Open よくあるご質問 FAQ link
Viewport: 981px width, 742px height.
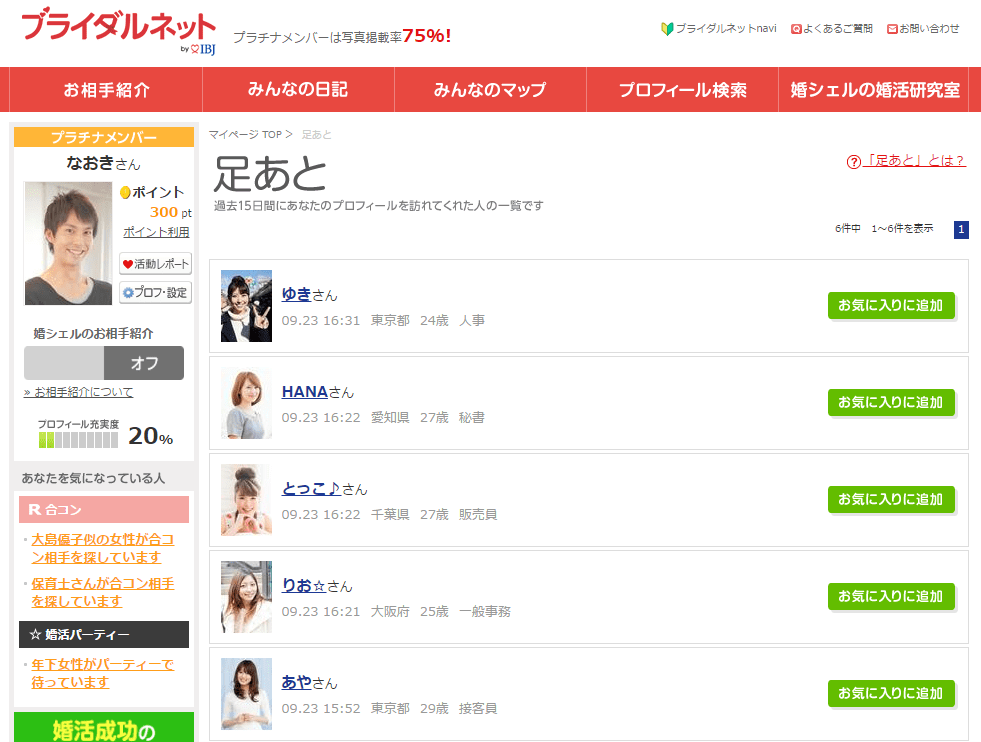[x=831, y=29]
